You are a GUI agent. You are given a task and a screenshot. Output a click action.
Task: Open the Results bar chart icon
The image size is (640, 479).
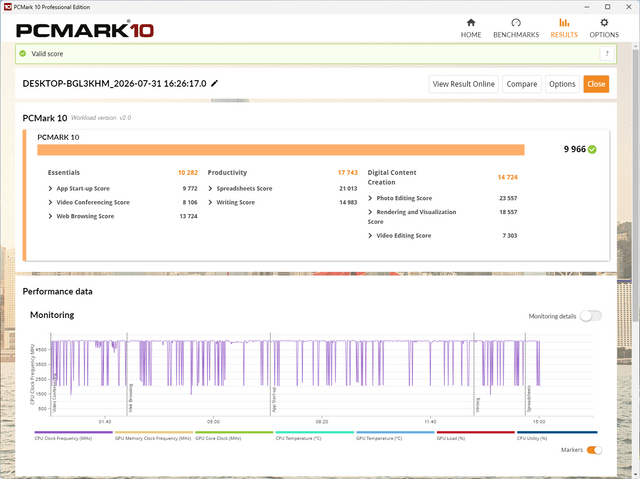[x=564, y=22]
